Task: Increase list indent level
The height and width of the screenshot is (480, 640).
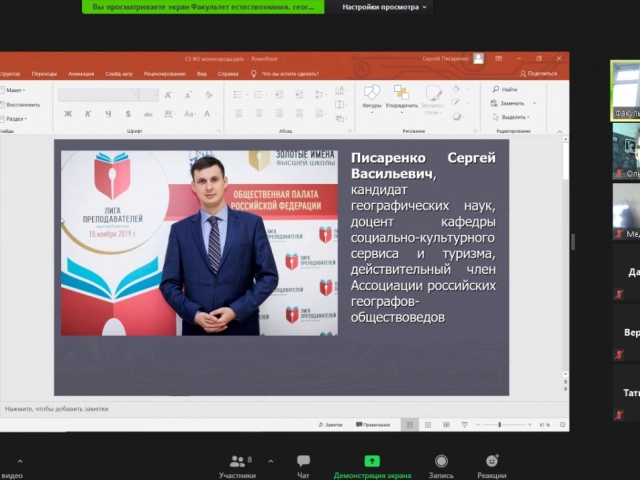Action: 299,95
